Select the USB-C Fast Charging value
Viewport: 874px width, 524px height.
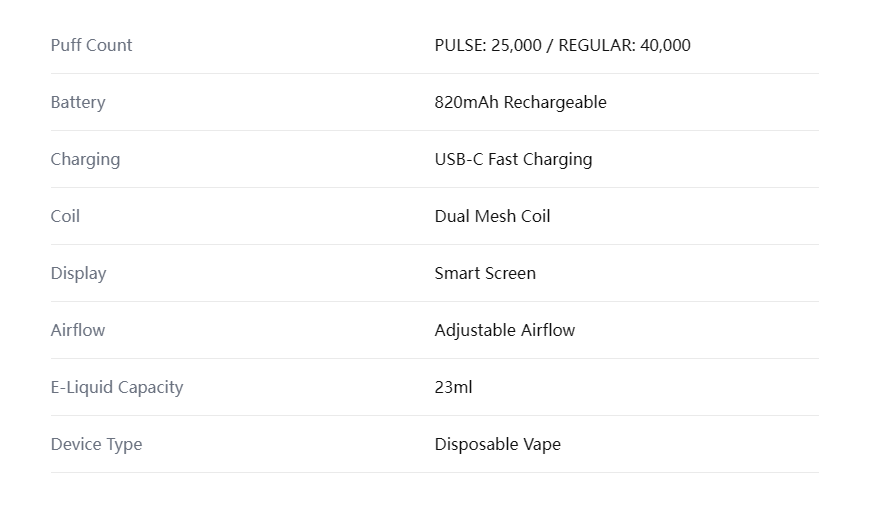point(513,159)
